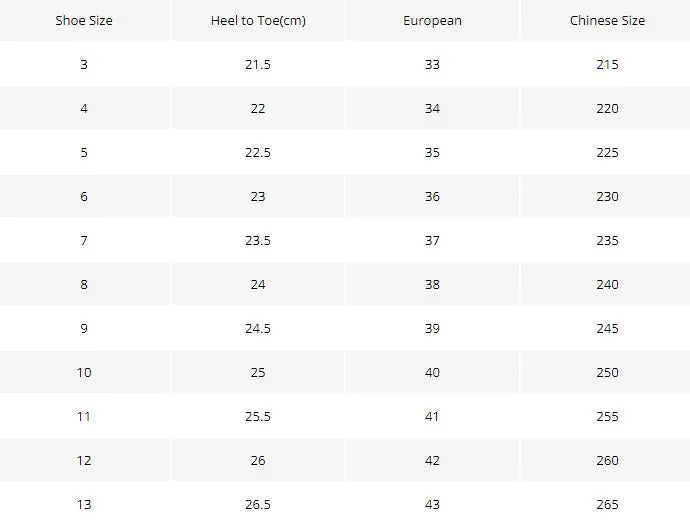The width and height of the screenshot is (690, 527).
Task: Select shoe size 13 cell
Action: 84,505
